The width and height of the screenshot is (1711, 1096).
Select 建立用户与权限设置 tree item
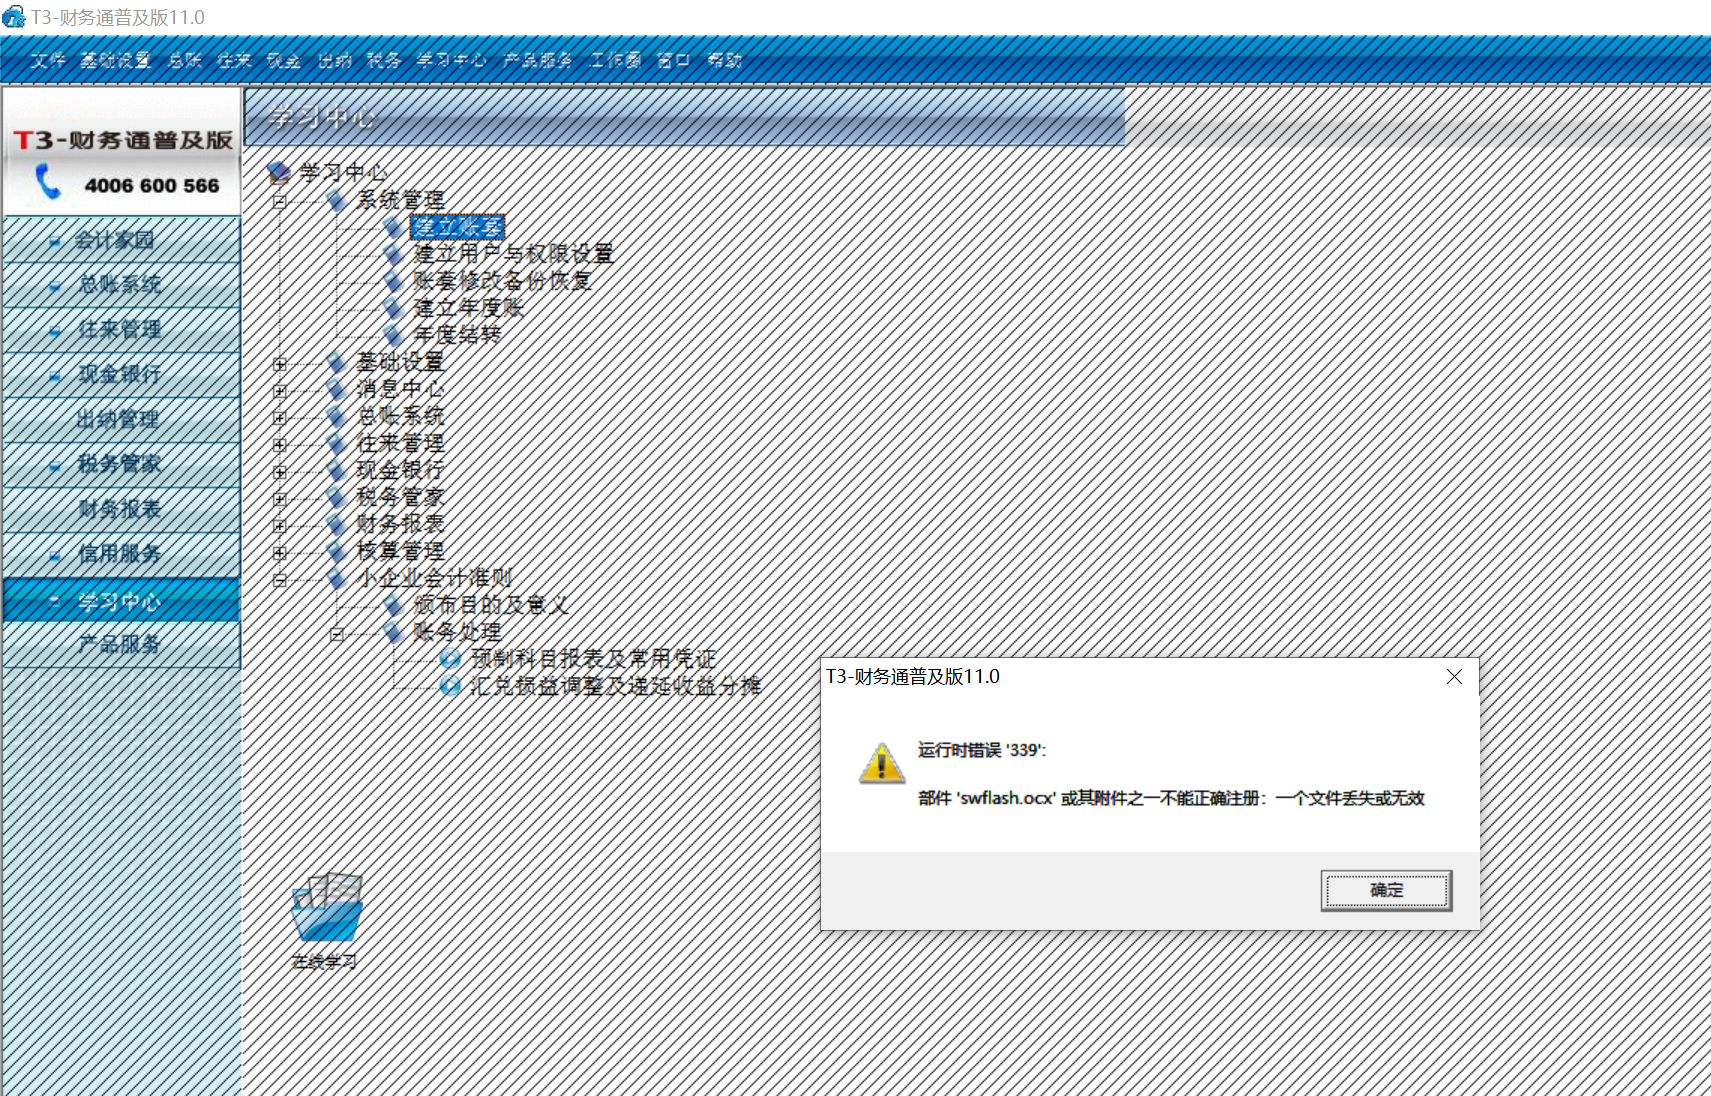coord(513,254)
